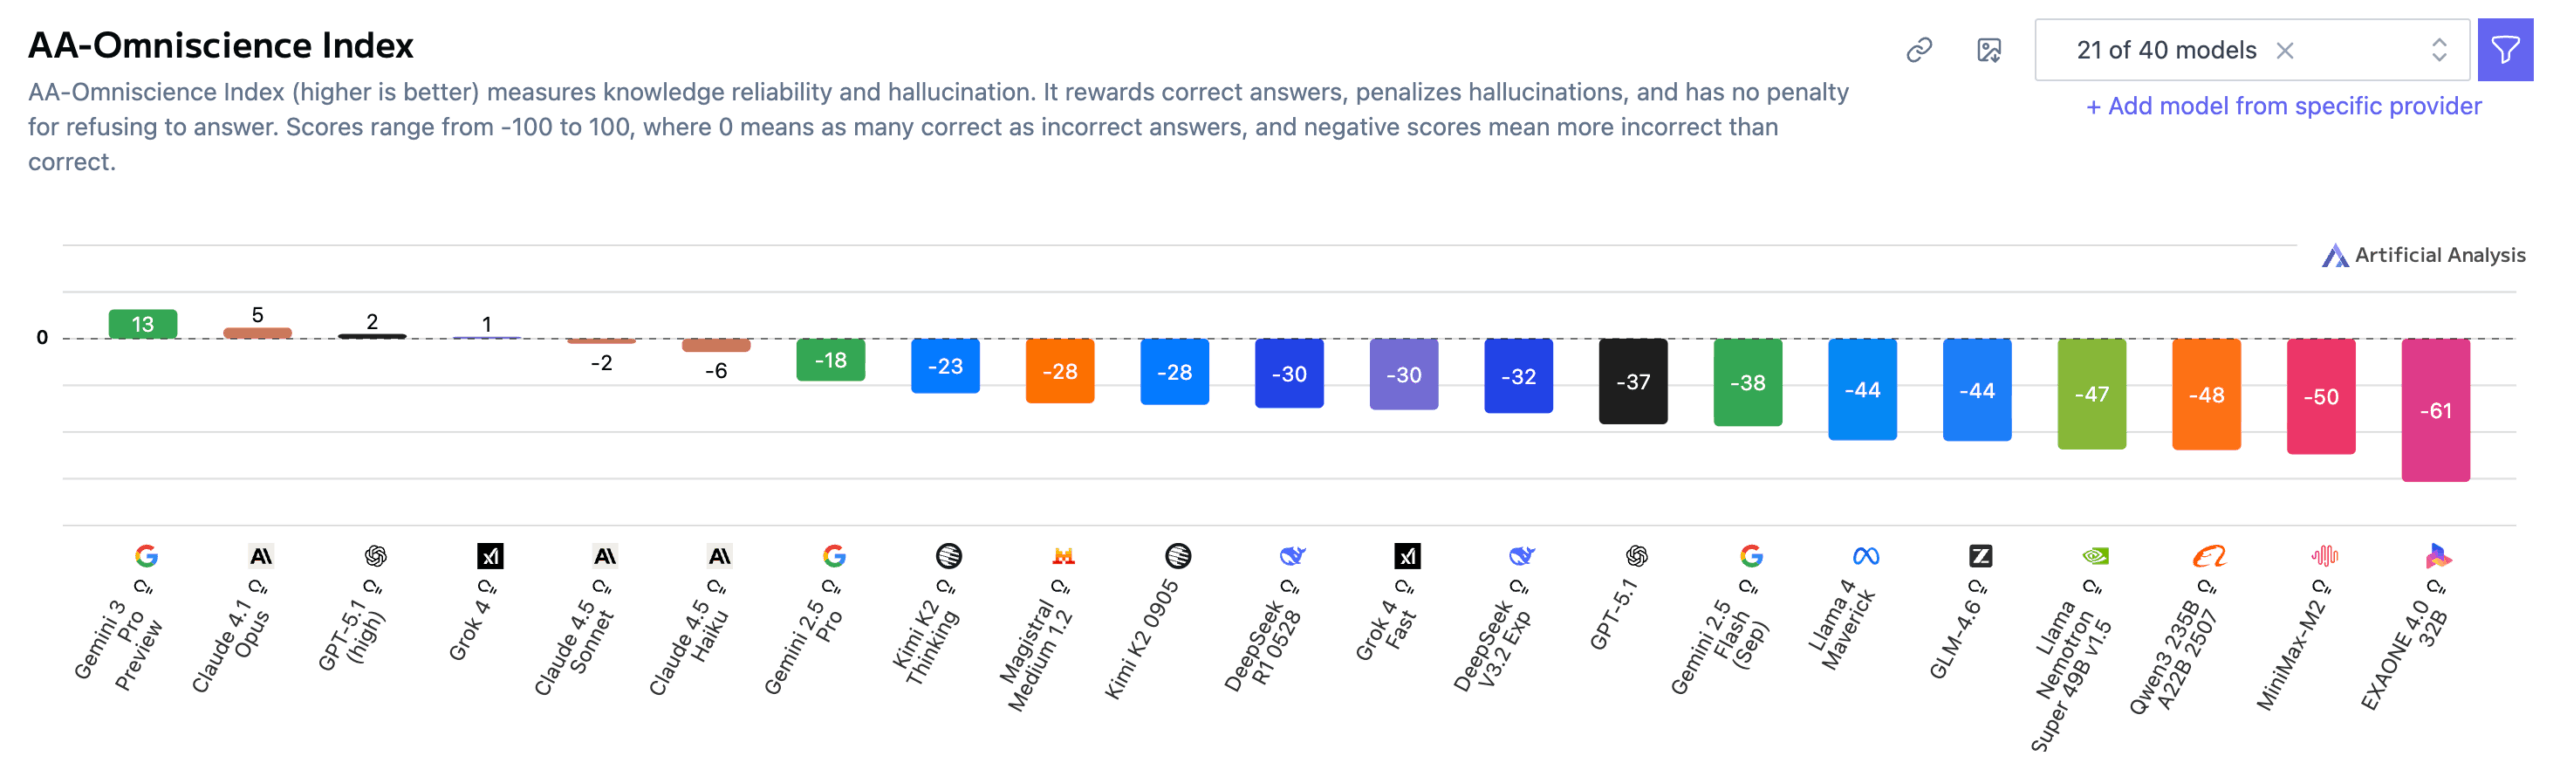Viewport: 2560px width, 763px height.
Task: Click the Meta logo above Llama 4 Maverick
Action: click(1865, 555)
